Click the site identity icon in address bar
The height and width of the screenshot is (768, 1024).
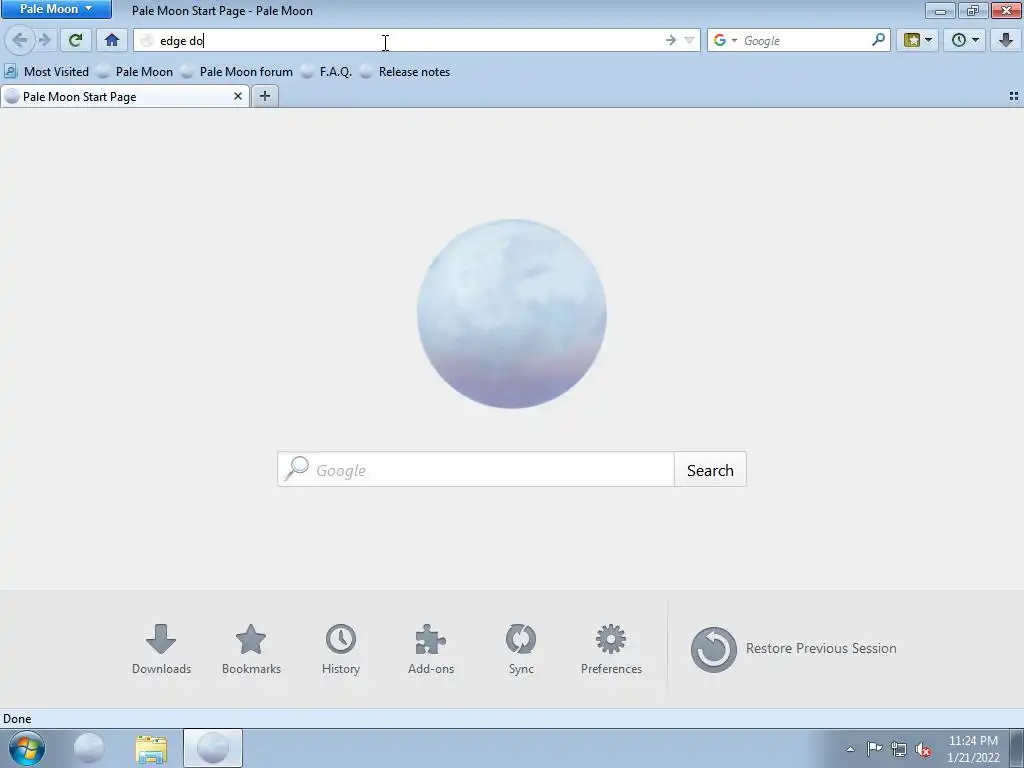coord(147,40)
